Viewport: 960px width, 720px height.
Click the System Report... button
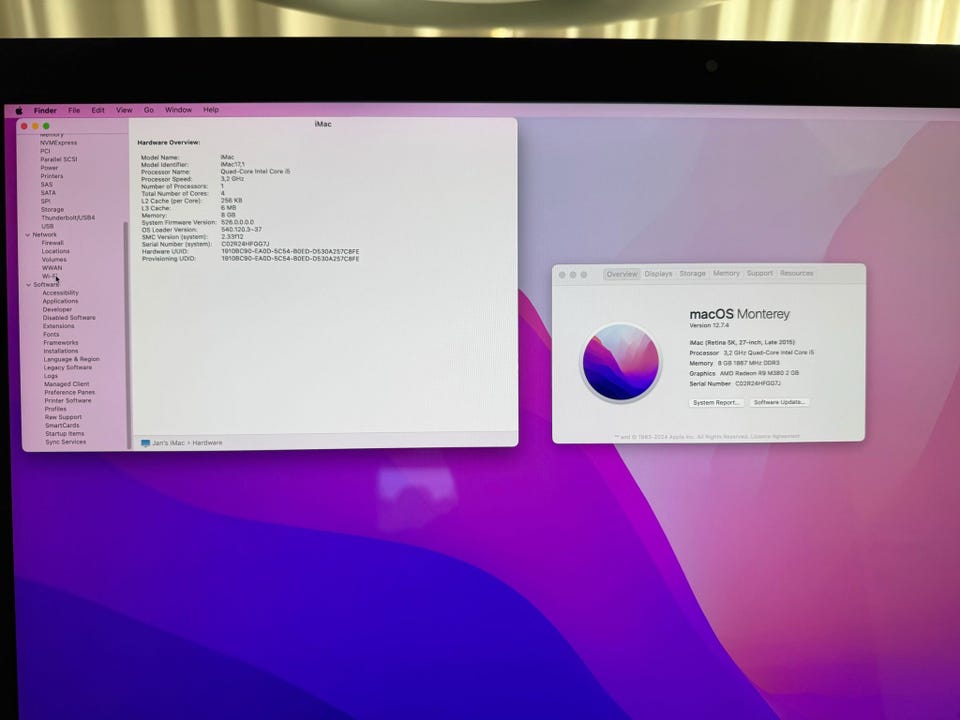pos(716,403)
